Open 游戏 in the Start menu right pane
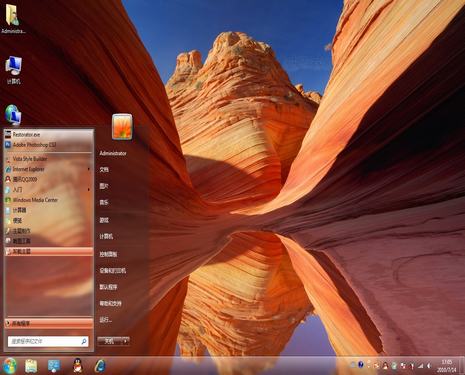 pyautogui.click(x=104, y=220)
